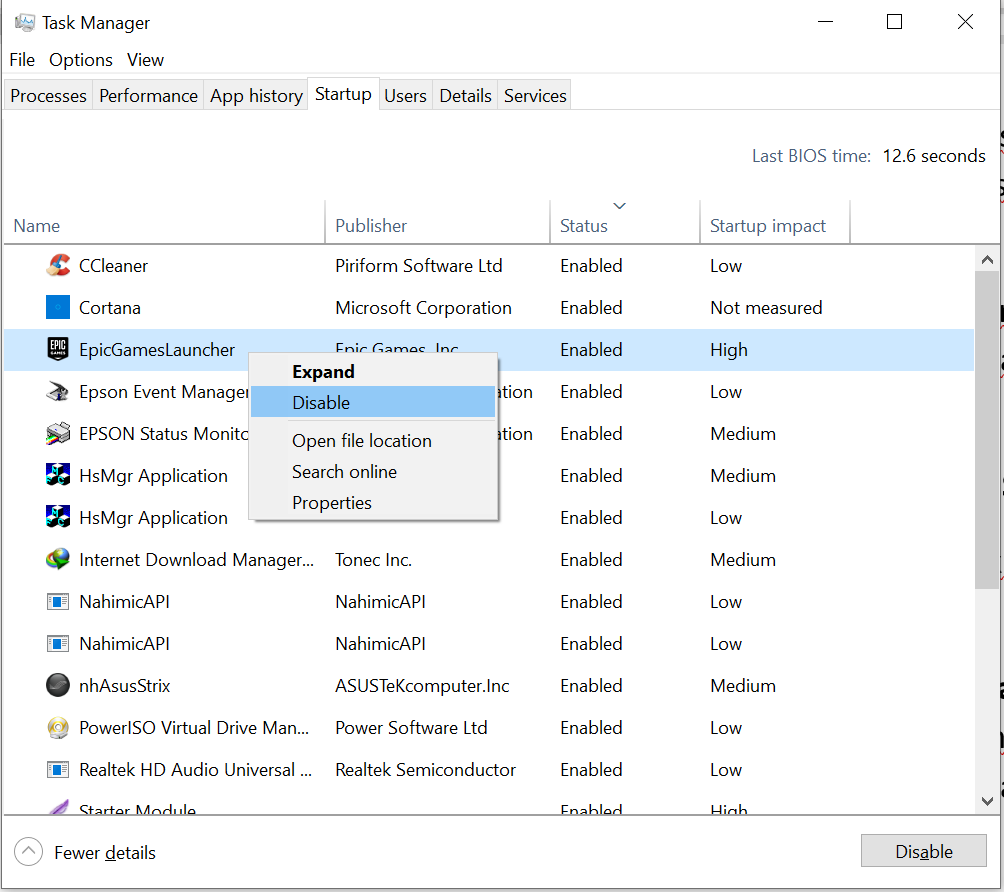Select the Internet Download Manager entry
This screenshot has height=892, width=1004.
click(x=197, y=559)
